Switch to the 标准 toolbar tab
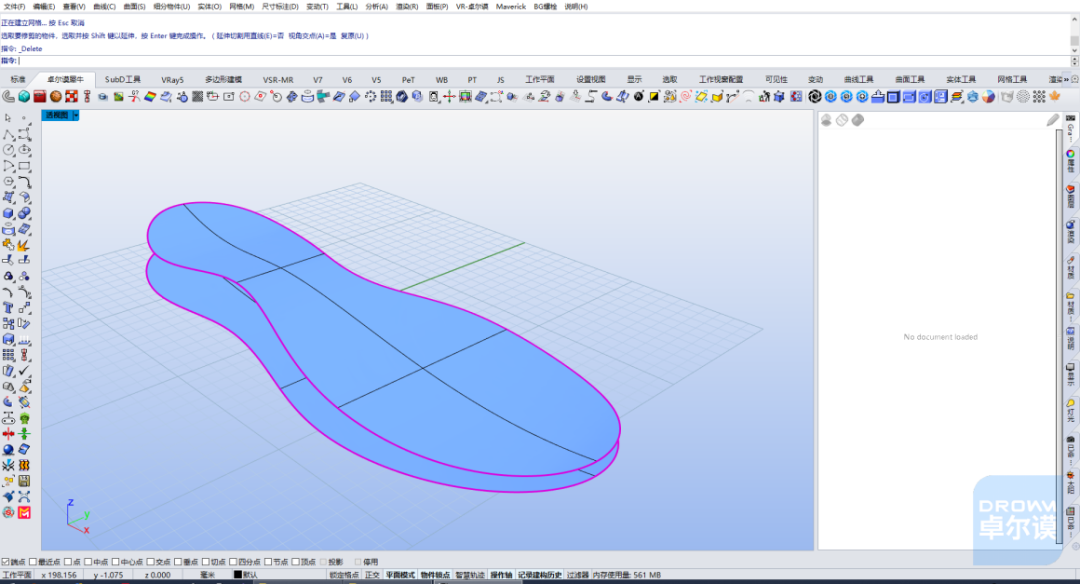1080x584 pixels. tap(18, 79)
